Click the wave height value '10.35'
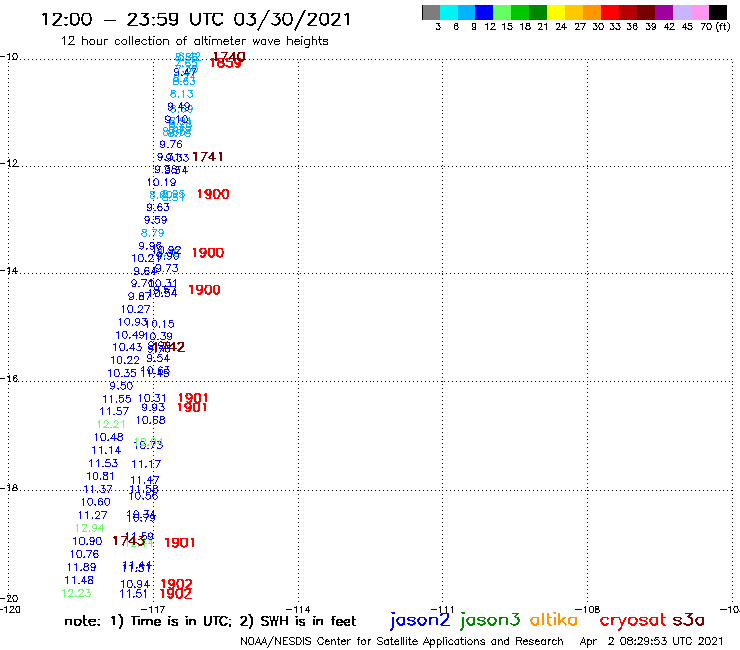This screenshot has height=650, width=740. tap(122, 373)
